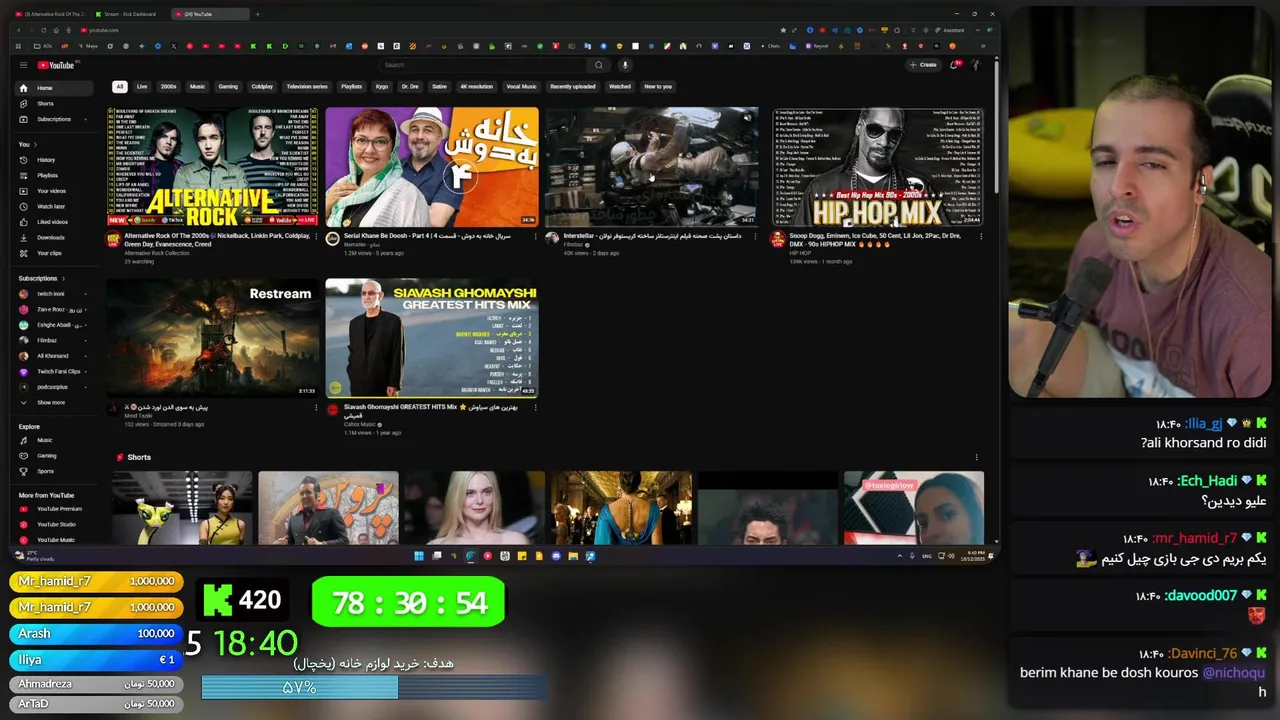The width and height of the screenshot is (1280, 720).
Task: Open Alternative Rock Collection channel link
Action: pyautogui.click(x=156, y=253)
